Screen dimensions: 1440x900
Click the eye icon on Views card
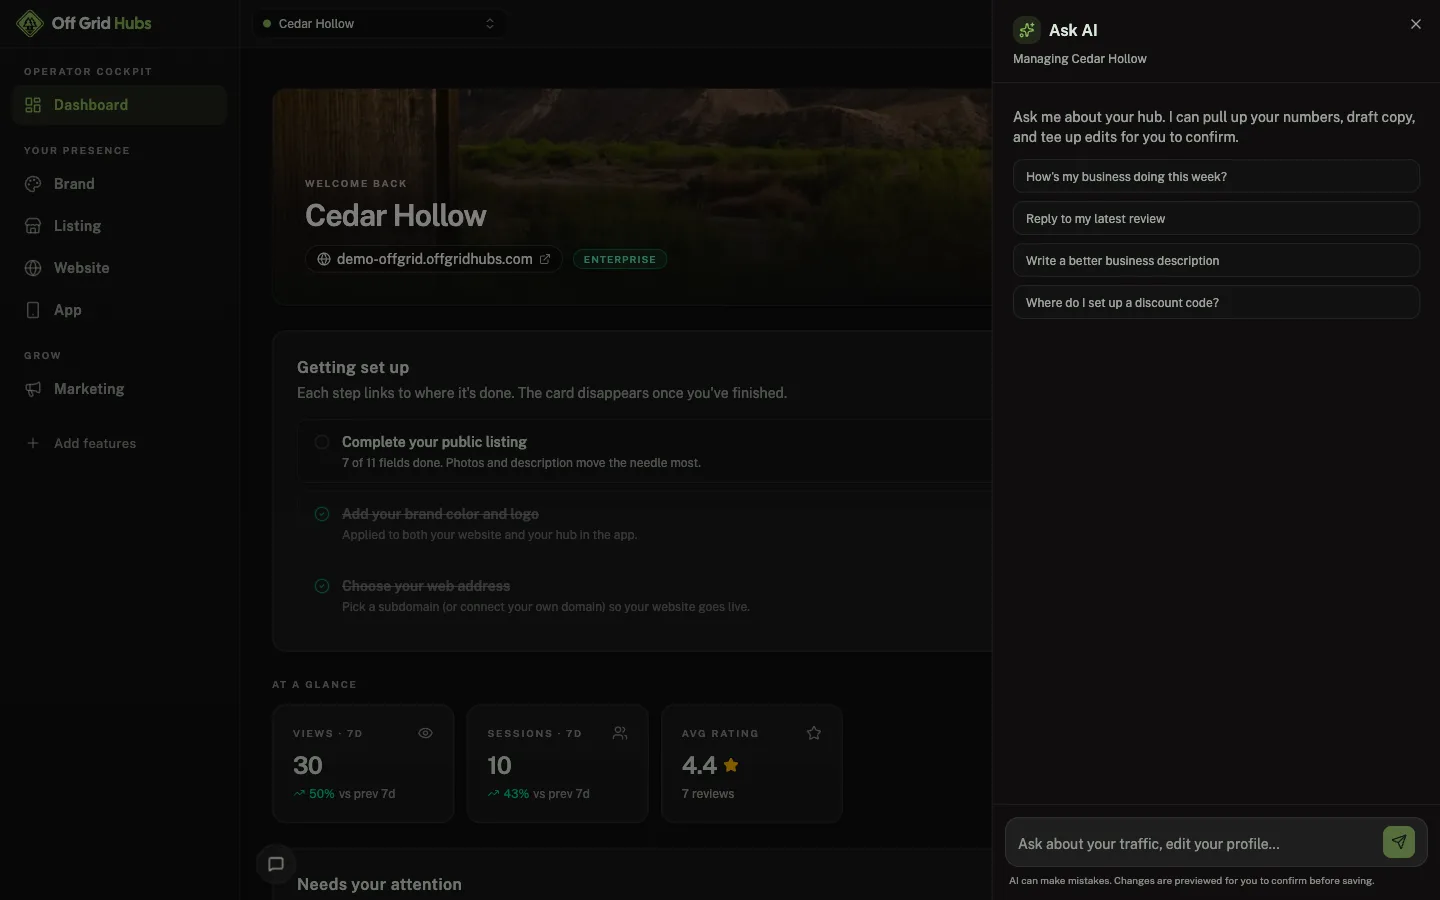pos(425,733)
